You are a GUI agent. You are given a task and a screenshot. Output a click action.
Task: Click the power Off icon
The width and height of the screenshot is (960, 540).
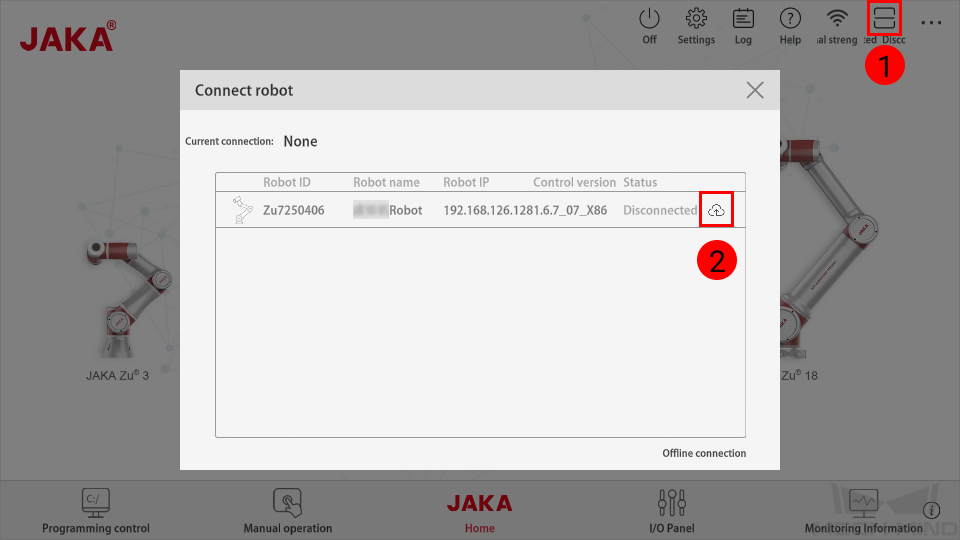[x=649, y=19]
